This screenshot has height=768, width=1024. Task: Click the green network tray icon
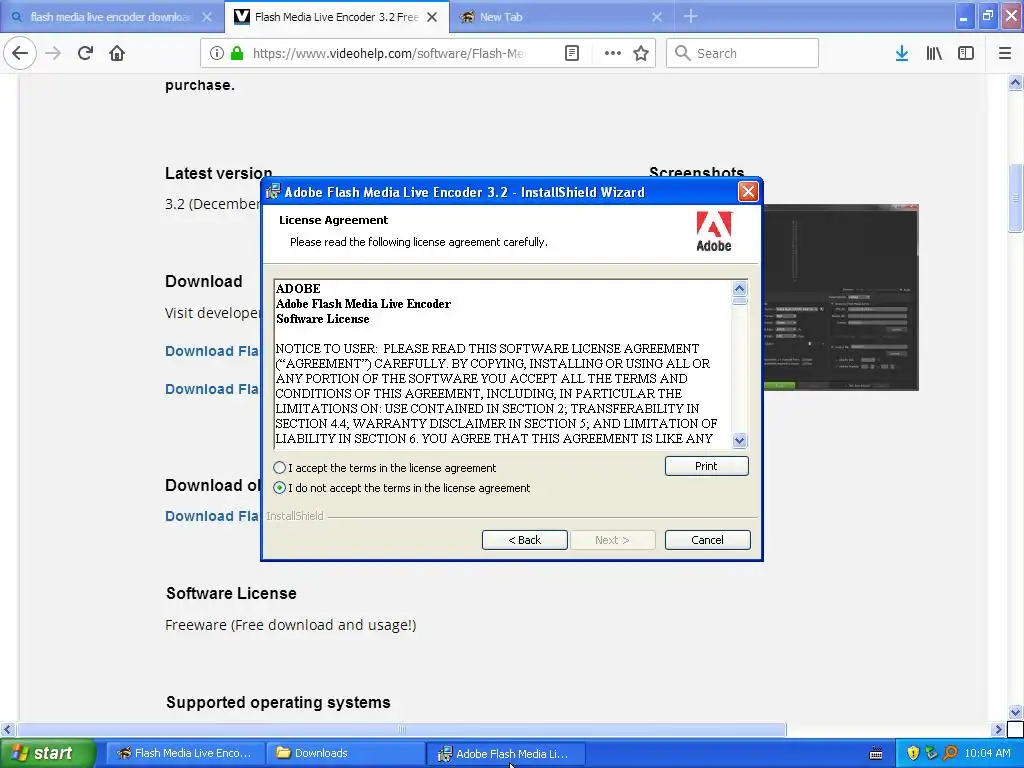point(931,753)
